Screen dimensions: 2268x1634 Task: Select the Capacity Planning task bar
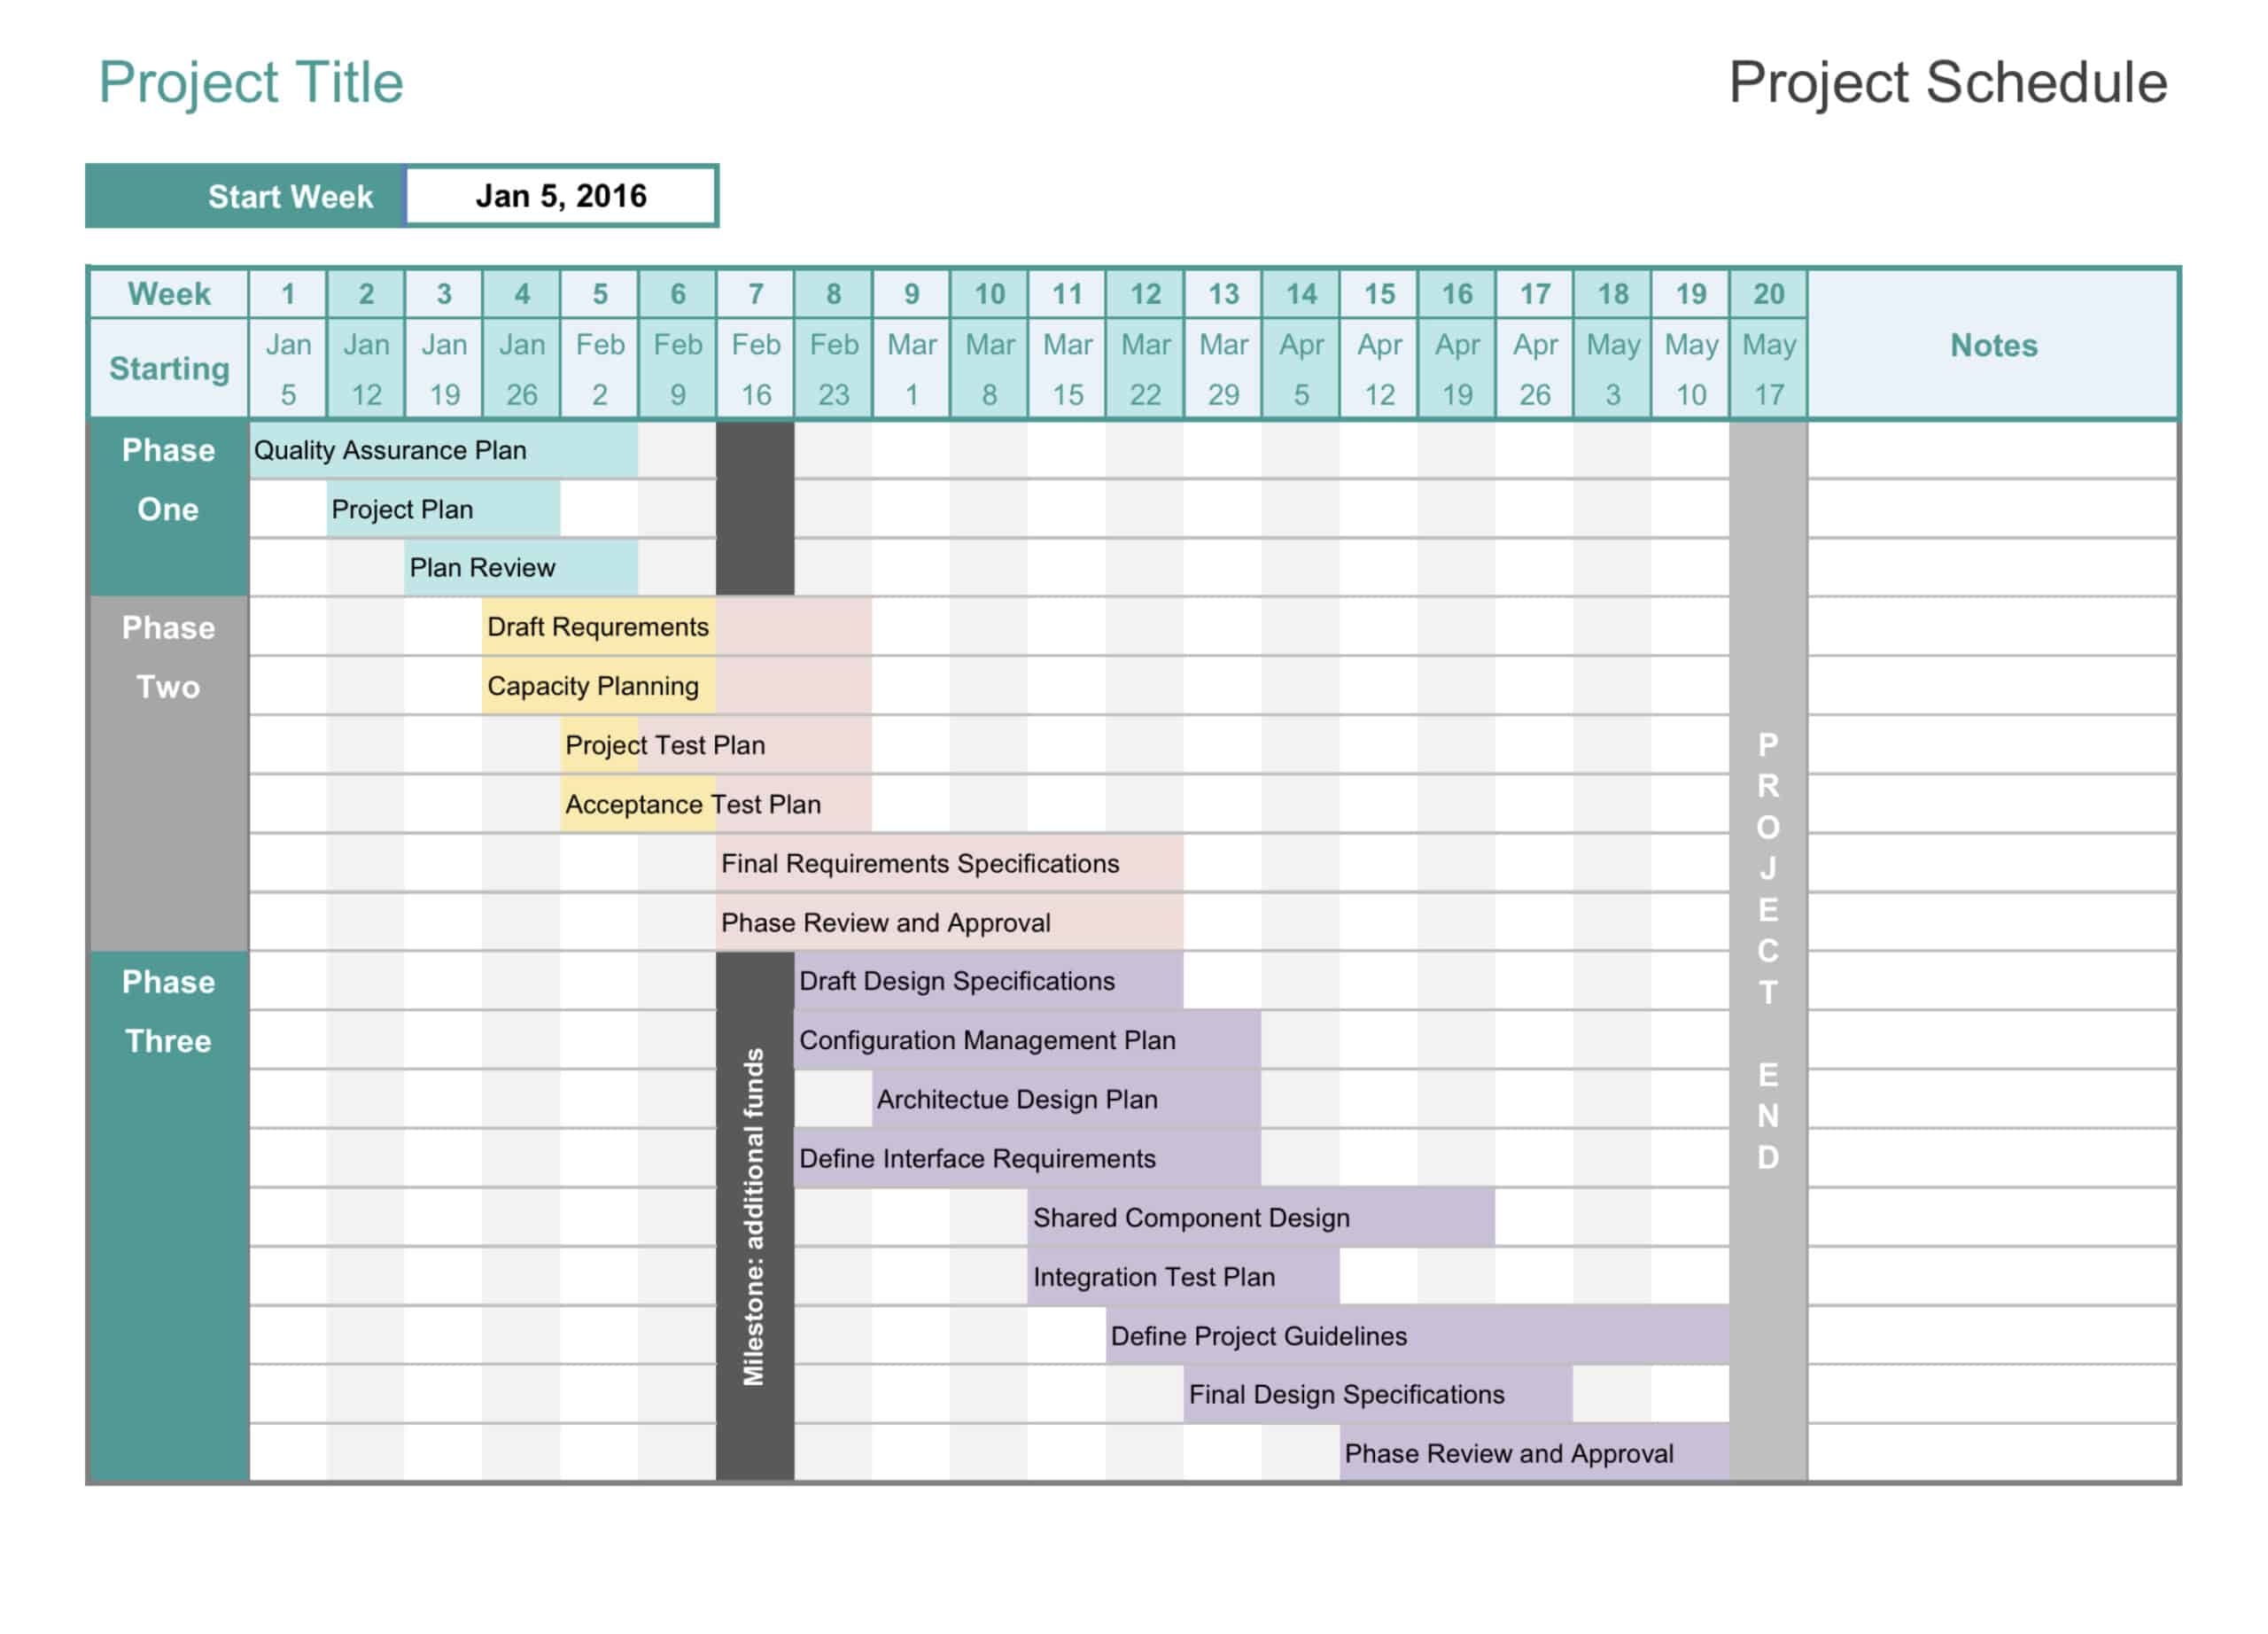(x=598, y=686)
